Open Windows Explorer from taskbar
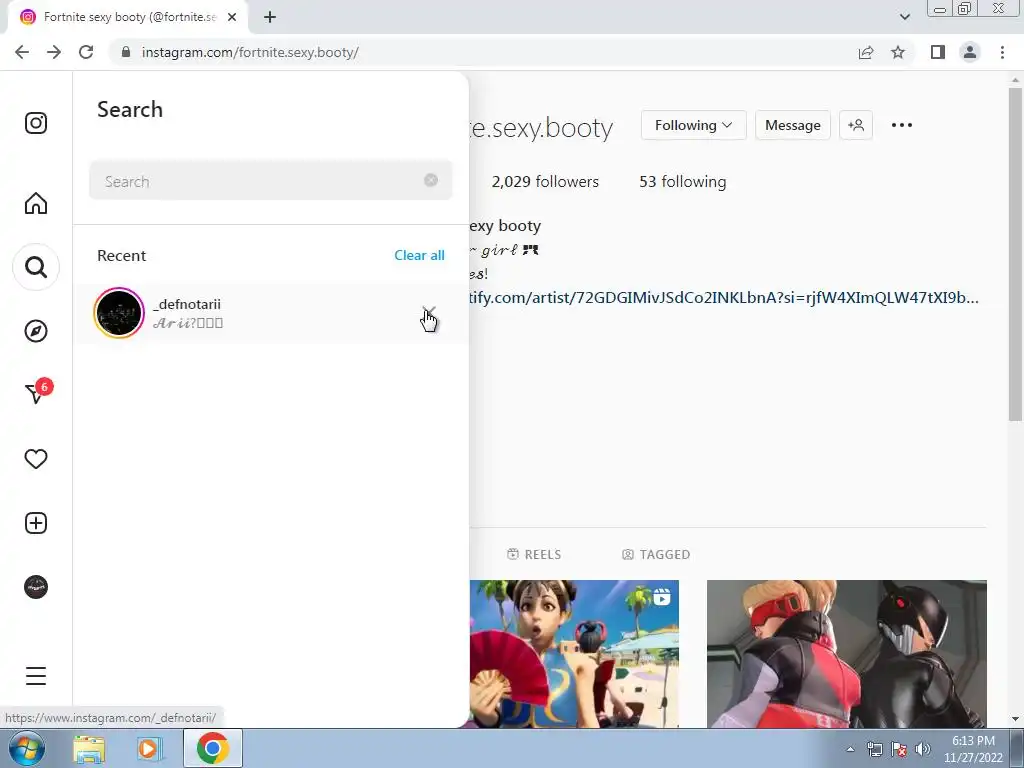Screen dimensions: 1024x768 point(89,748)
